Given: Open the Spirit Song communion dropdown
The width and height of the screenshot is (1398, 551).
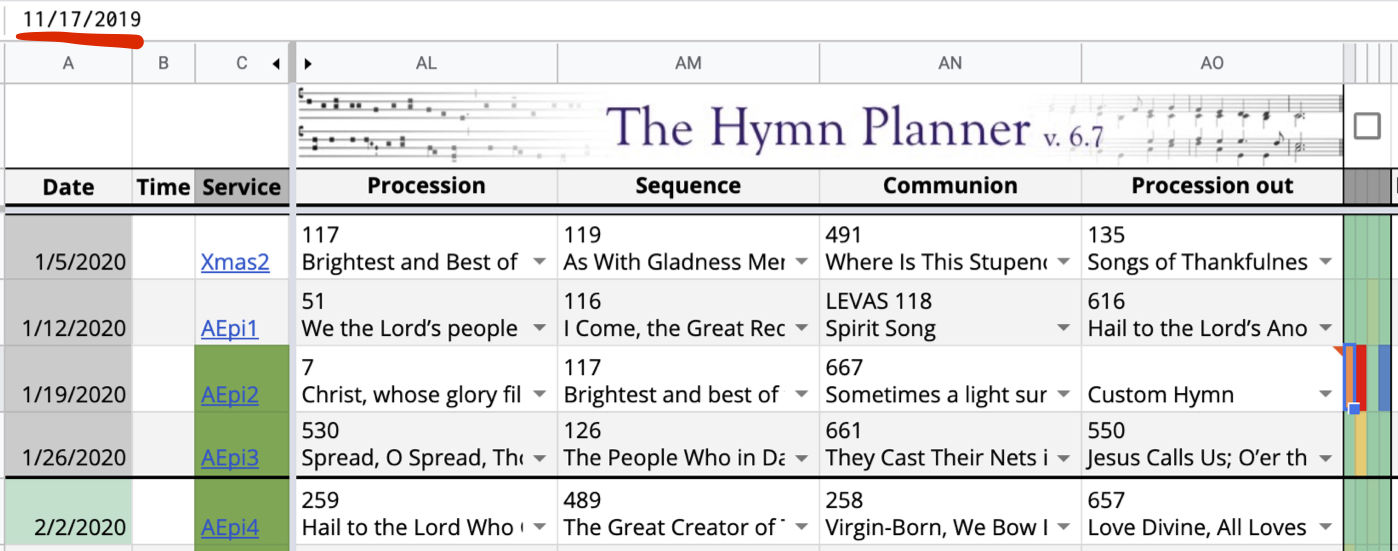Looking at the screenshot, I should tap(1063, 329).
